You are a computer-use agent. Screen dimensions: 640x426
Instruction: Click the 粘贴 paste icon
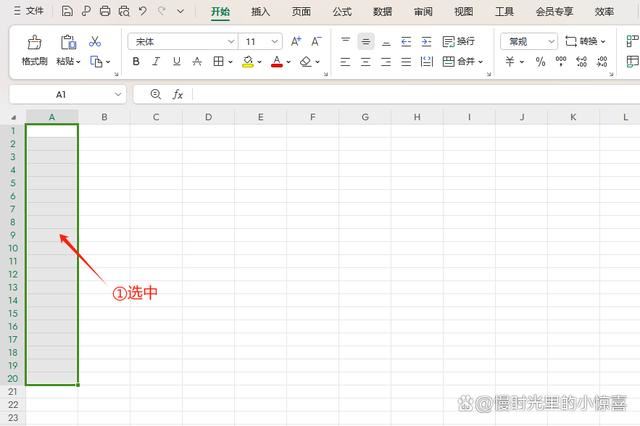pos(68,42)
